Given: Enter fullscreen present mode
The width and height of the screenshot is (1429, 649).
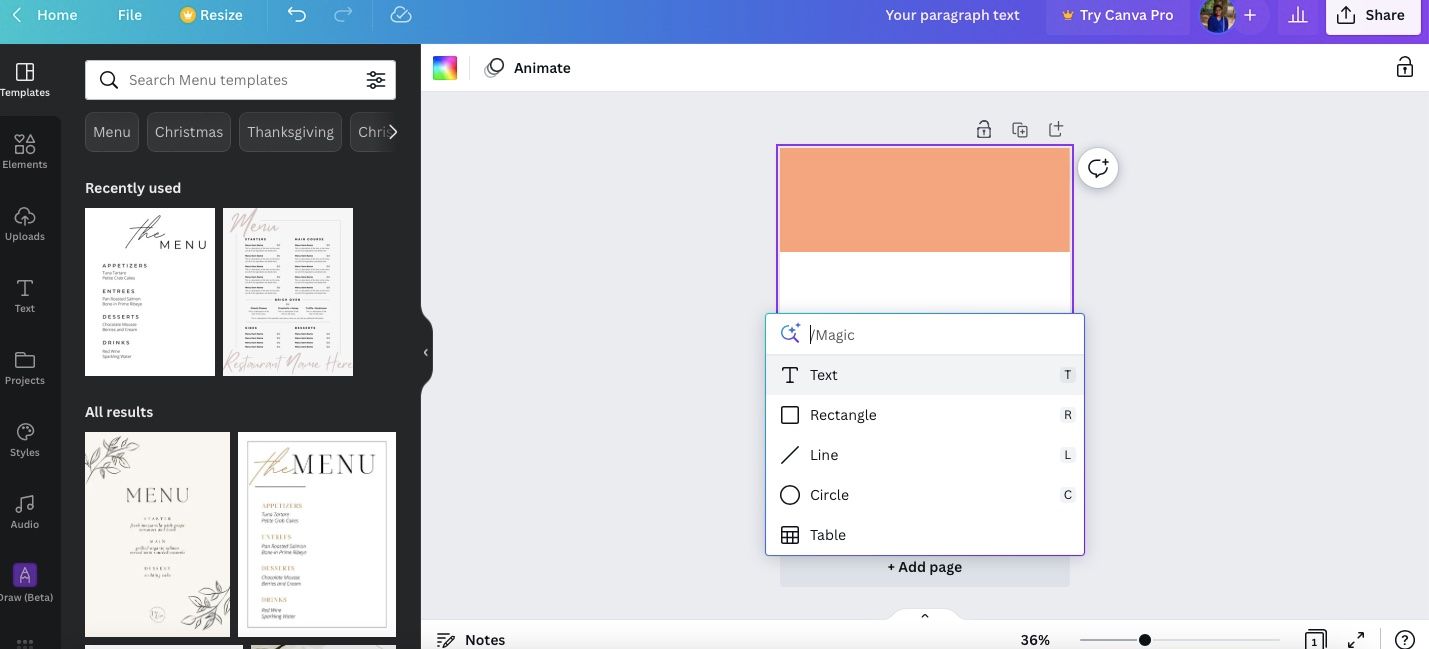Looking at the screenshot, I should 1356,640.
